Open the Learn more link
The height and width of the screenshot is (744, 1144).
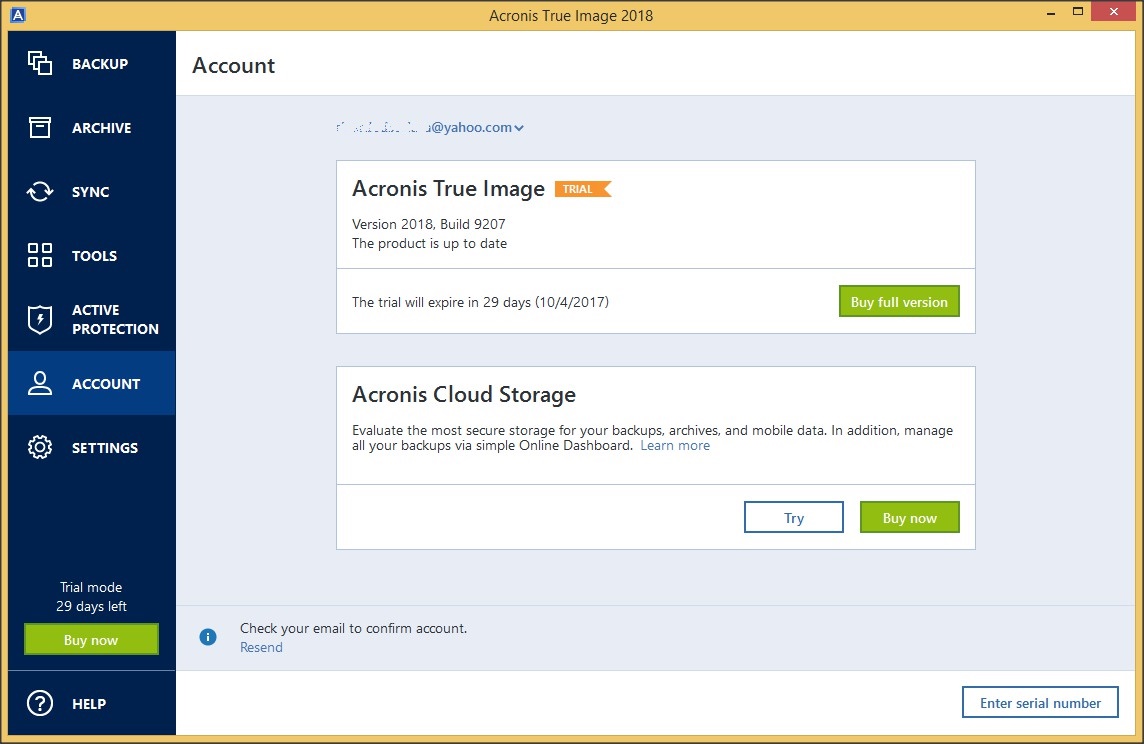tap(675, 445)
